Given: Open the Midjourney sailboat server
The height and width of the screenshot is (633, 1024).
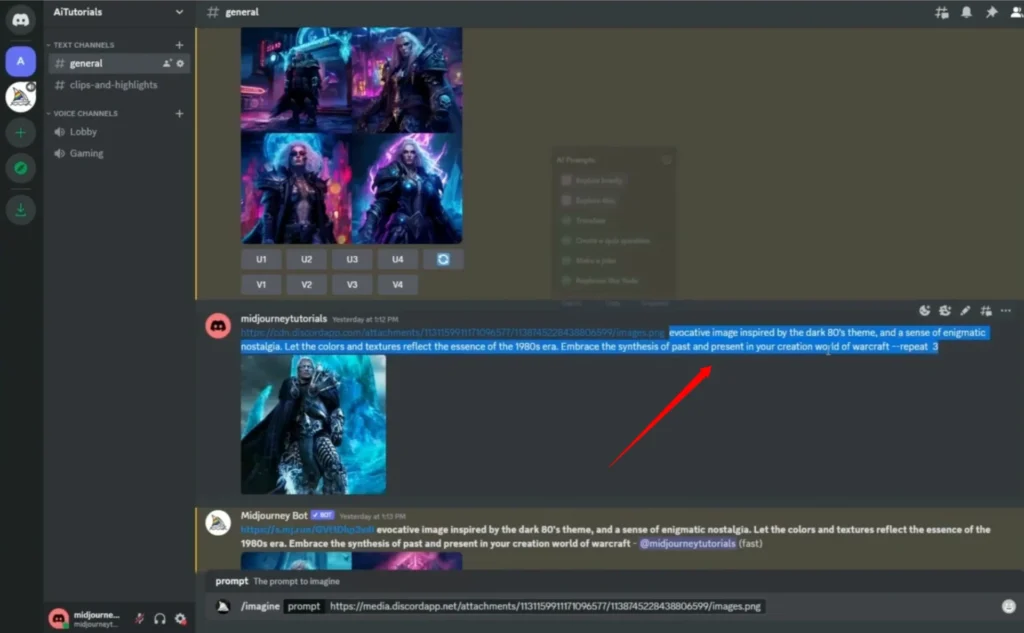Looking at the screenshot, I should [20, 97].
